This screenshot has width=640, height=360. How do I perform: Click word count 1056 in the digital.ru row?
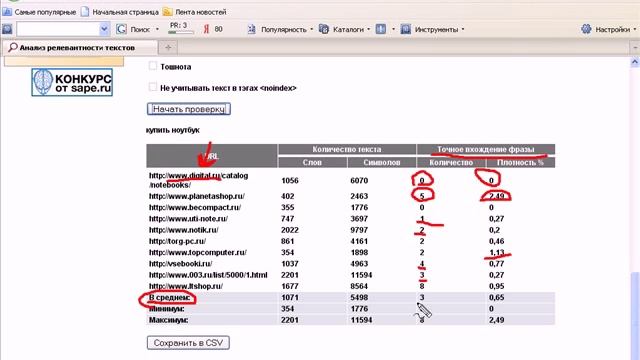290,180
